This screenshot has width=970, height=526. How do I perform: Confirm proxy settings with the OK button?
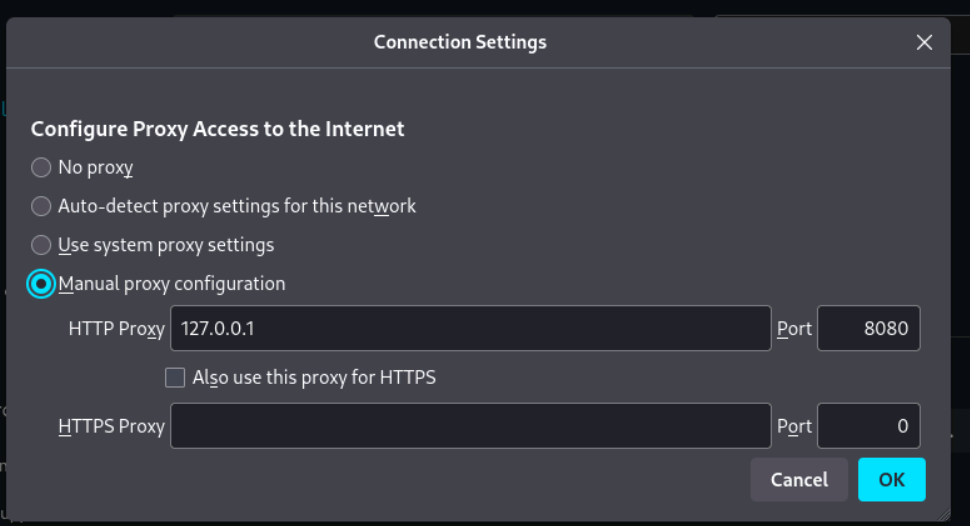[x=891, y=480]
